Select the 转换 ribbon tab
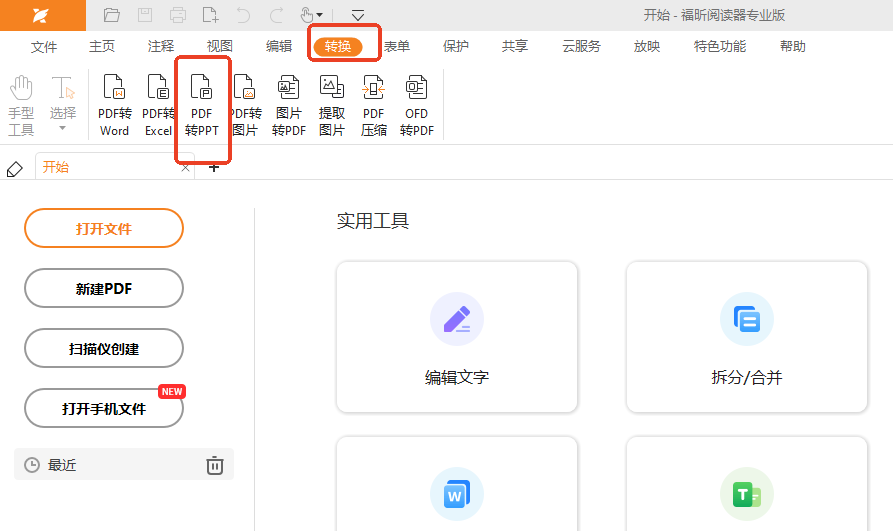 338,46
